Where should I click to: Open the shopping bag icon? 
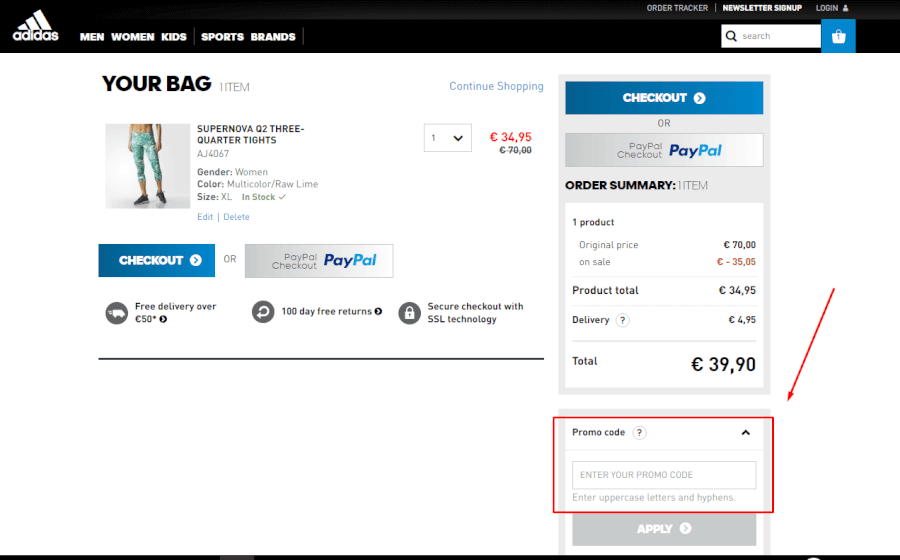[x=839, y=36]
